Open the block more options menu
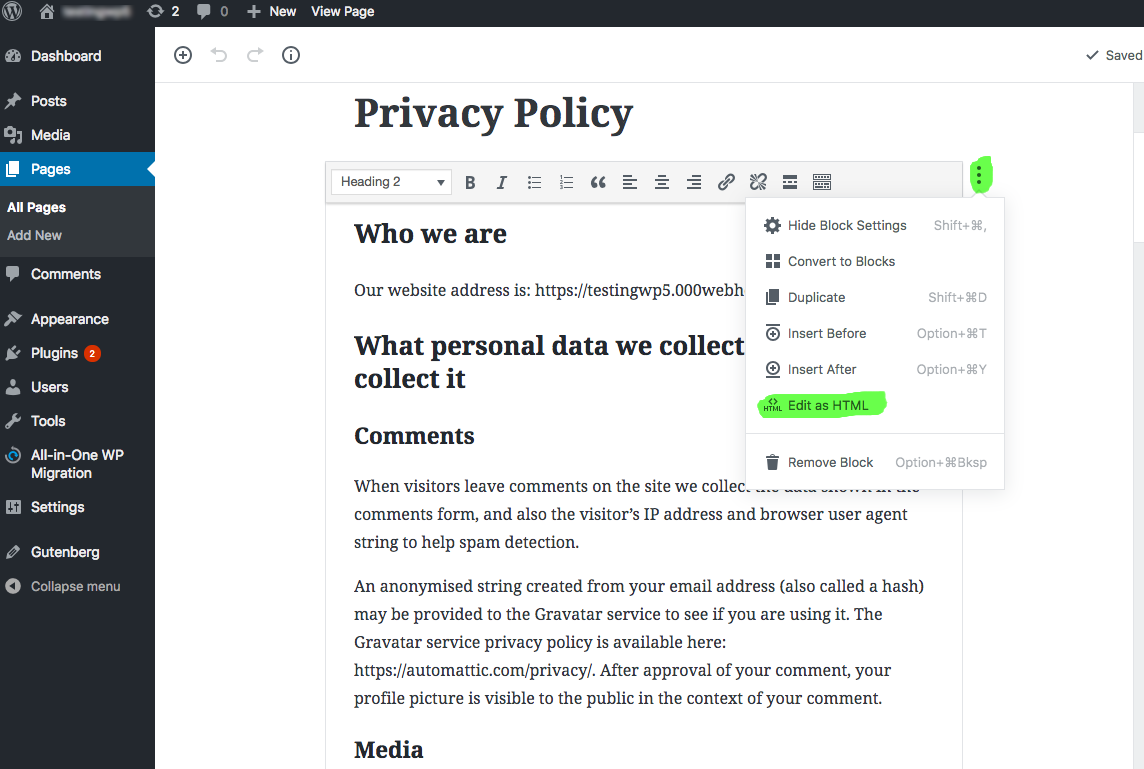The height and width of the screenshot is (769, 1144). 979,178
